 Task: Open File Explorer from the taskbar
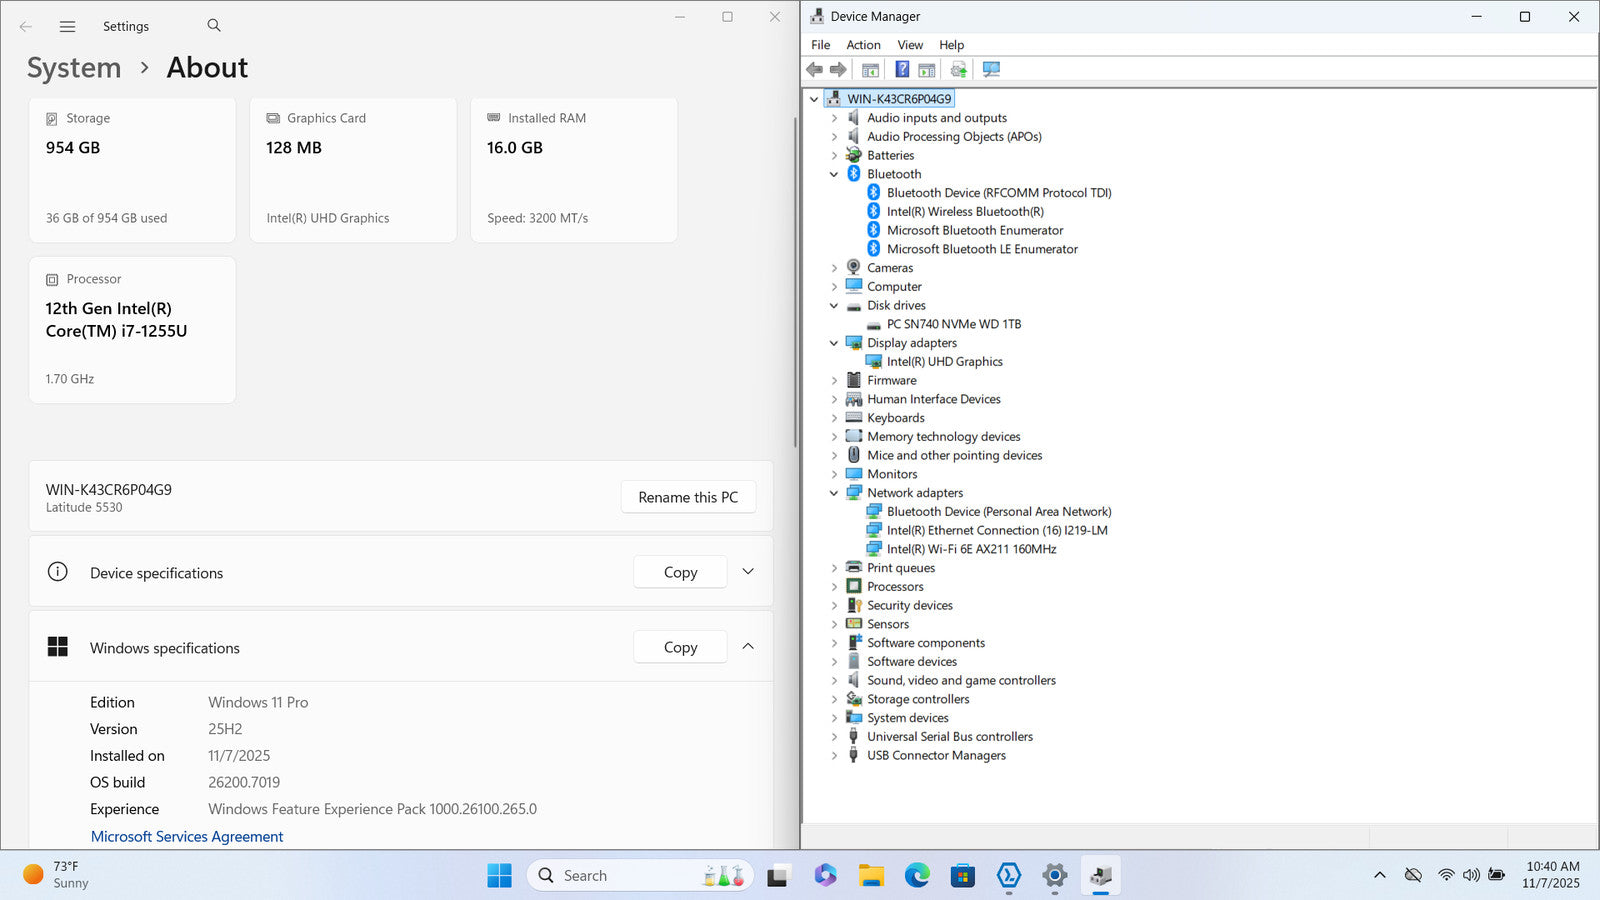click(870, 876)
